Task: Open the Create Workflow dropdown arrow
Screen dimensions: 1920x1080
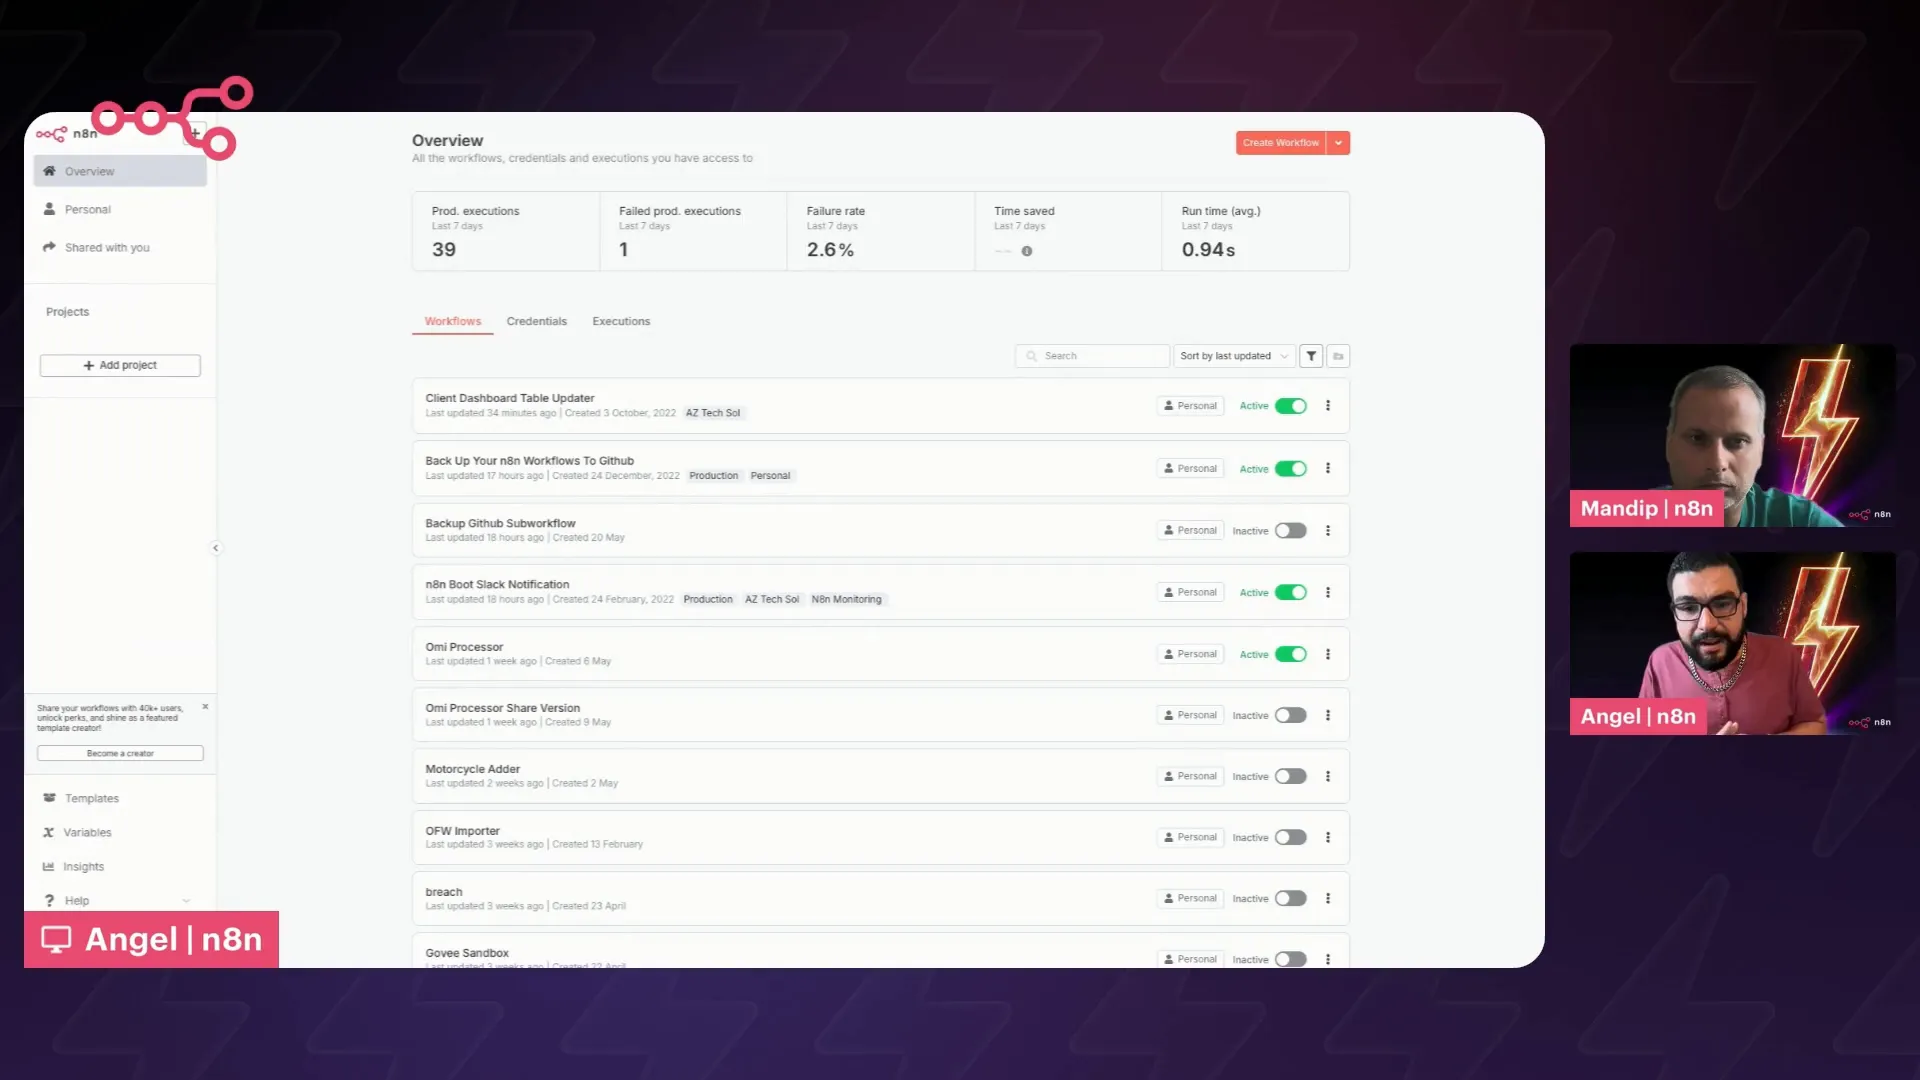Action: pos(1338,143)
